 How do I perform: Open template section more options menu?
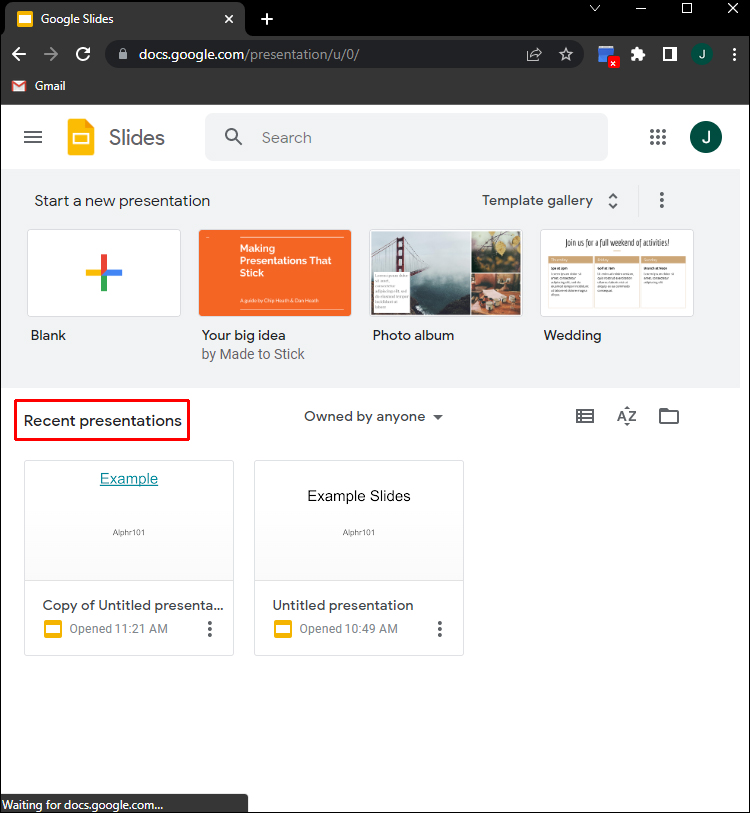coord(661,200)
